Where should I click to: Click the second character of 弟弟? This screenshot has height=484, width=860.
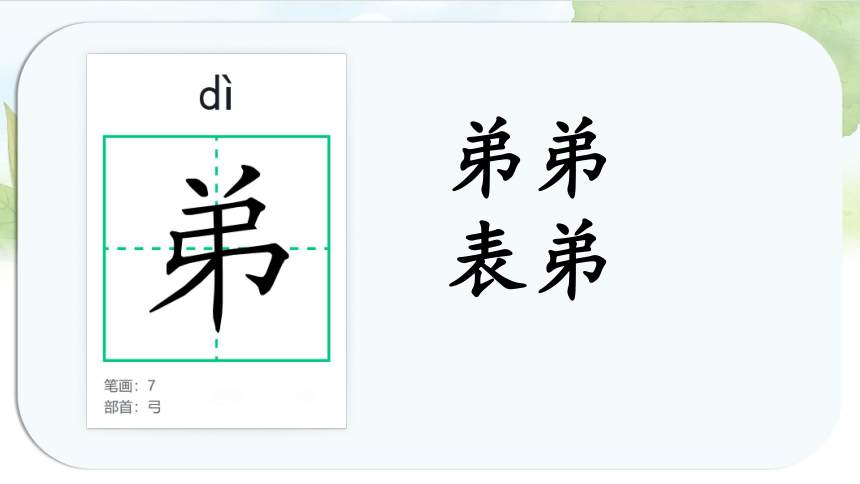coord(572,157)
